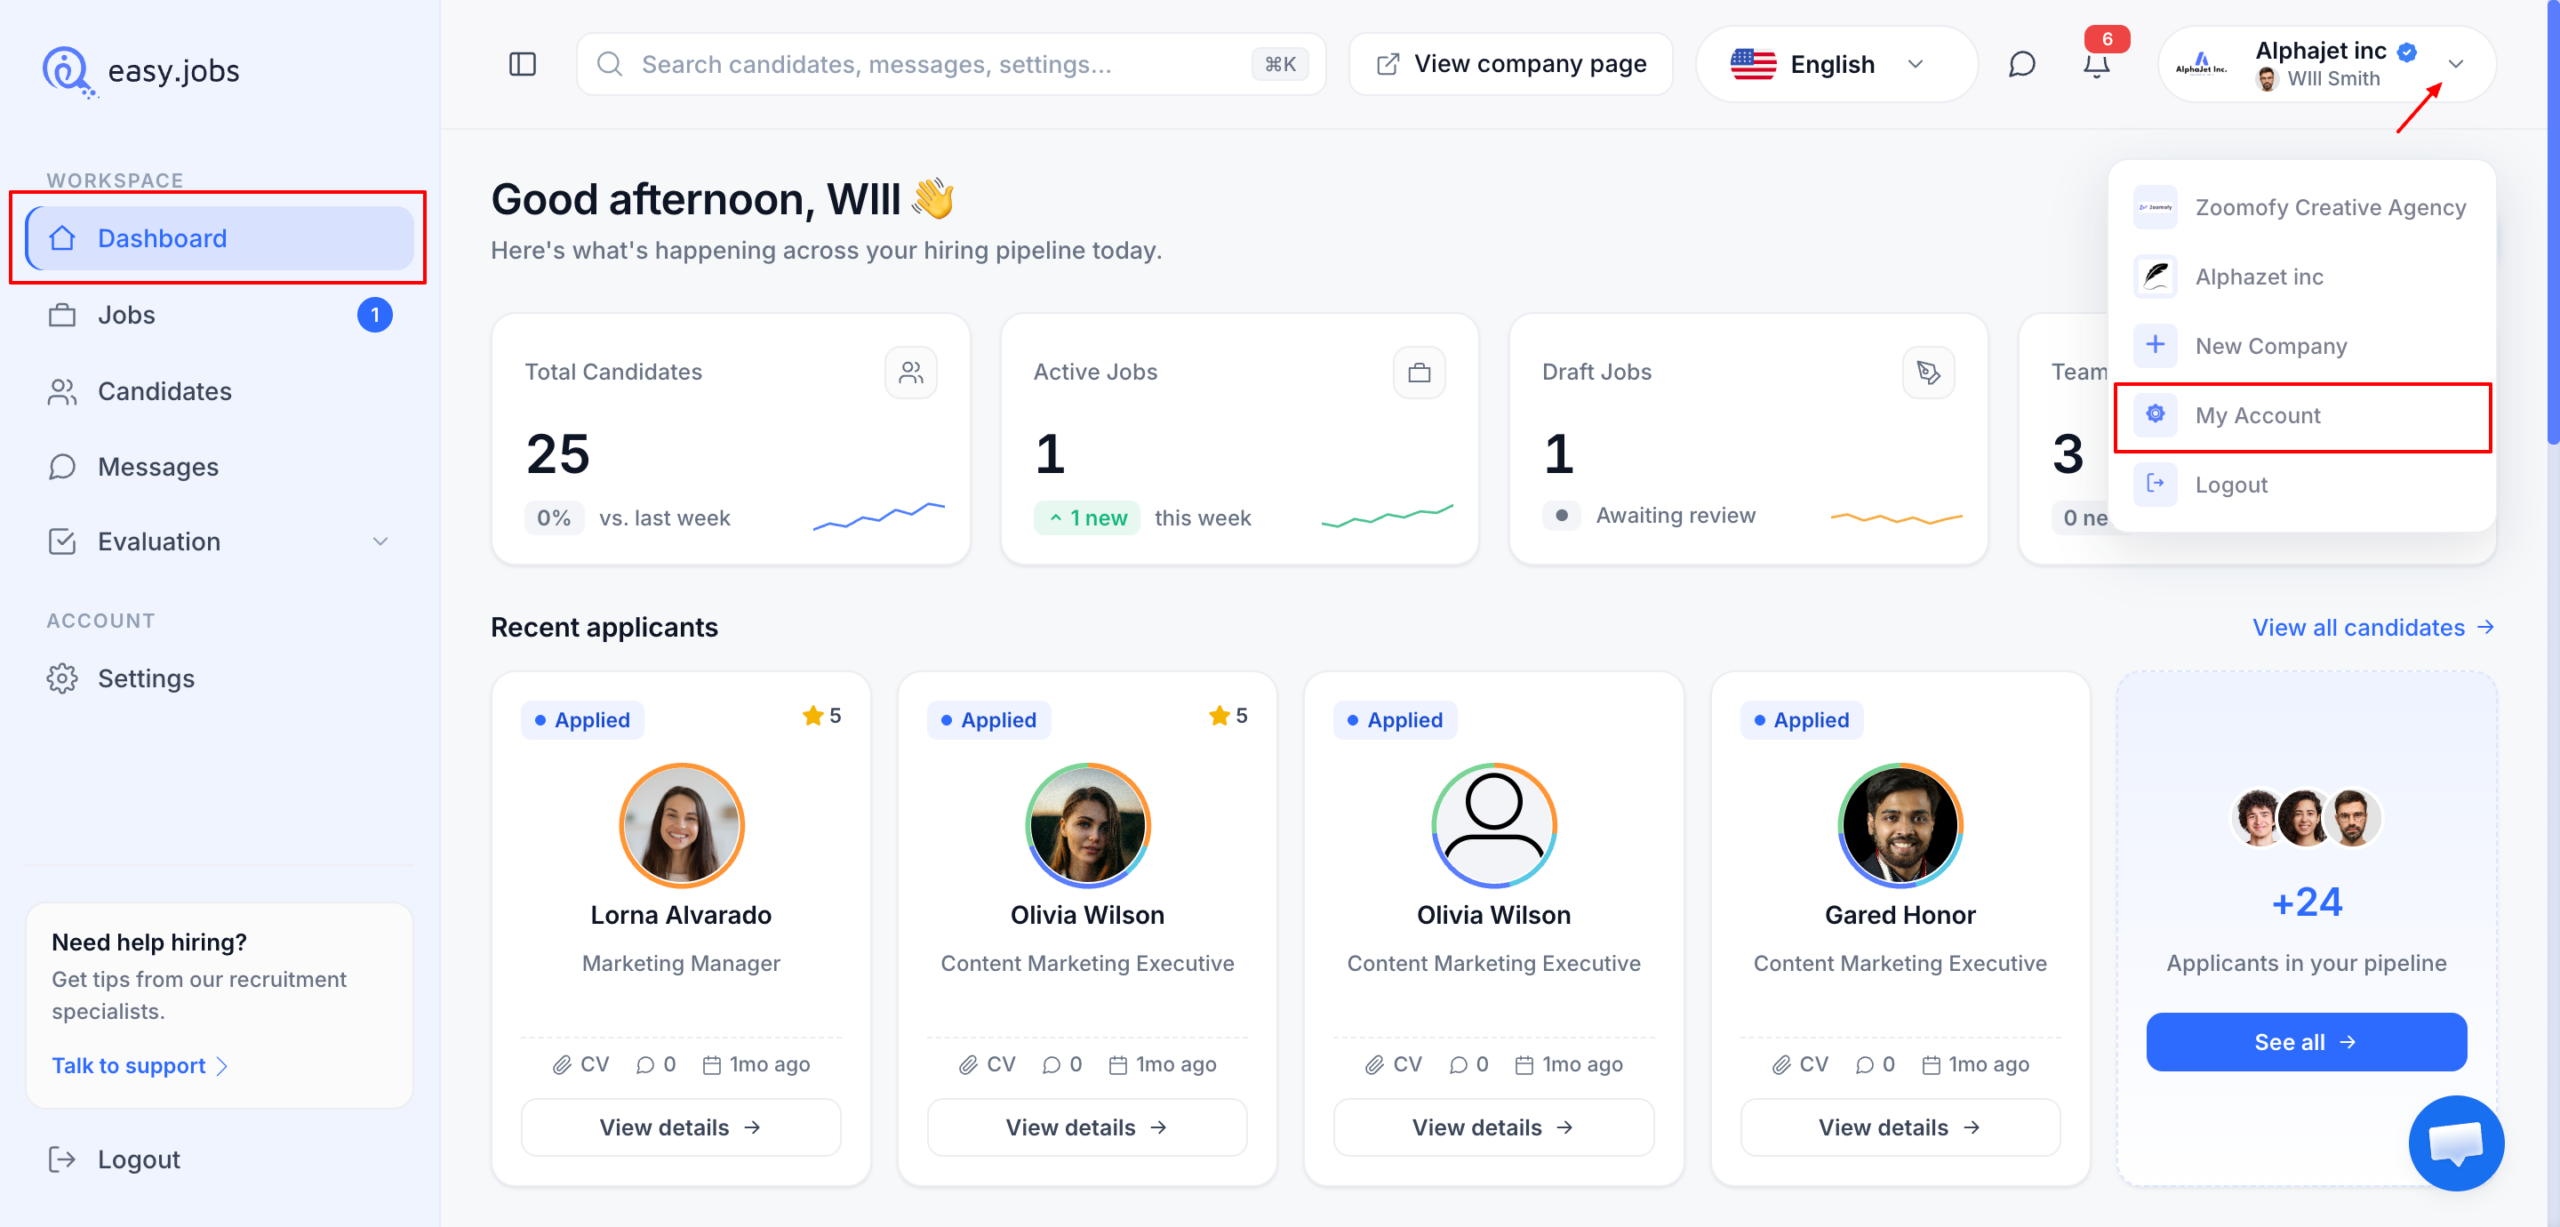Click See all applicants button
Image resolution: width=2560 pixels, height=1227 pixels.
click(2306, 1042)
